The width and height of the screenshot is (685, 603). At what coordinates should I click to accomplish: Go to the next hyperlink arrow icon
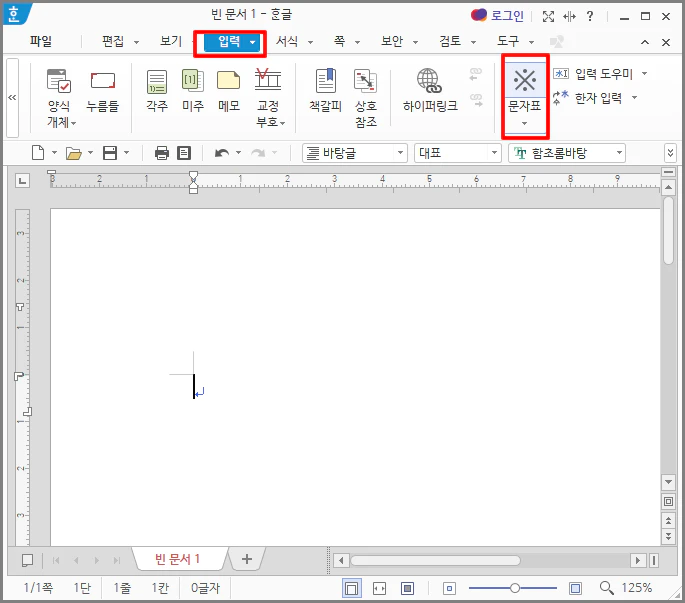coord(476,100)
